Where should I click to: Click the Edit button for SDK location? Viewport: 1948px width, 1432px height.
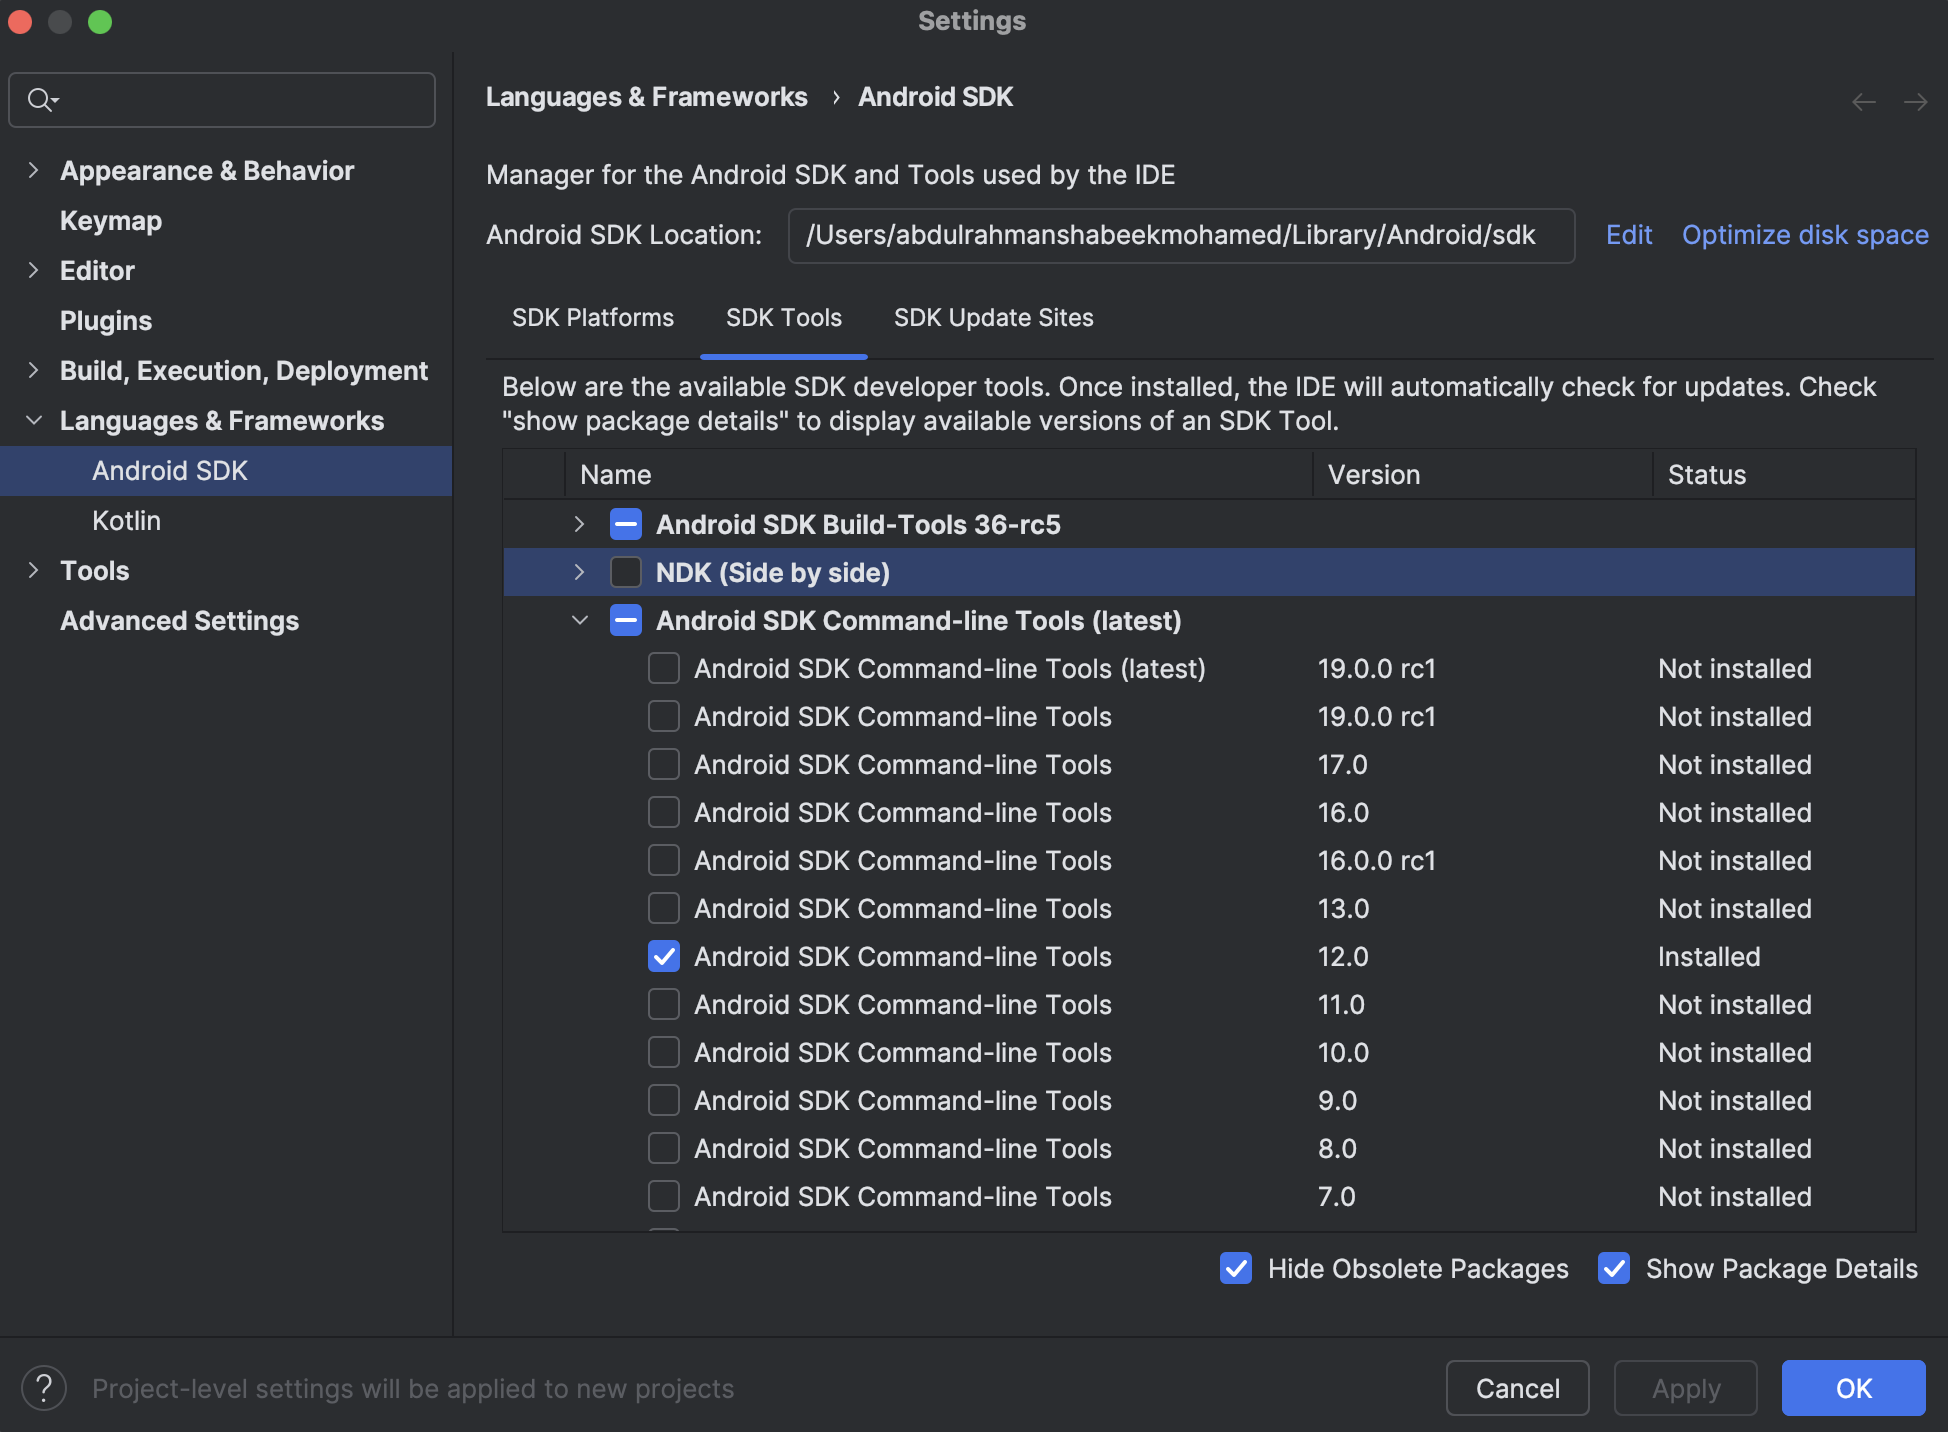(1626, 234)
